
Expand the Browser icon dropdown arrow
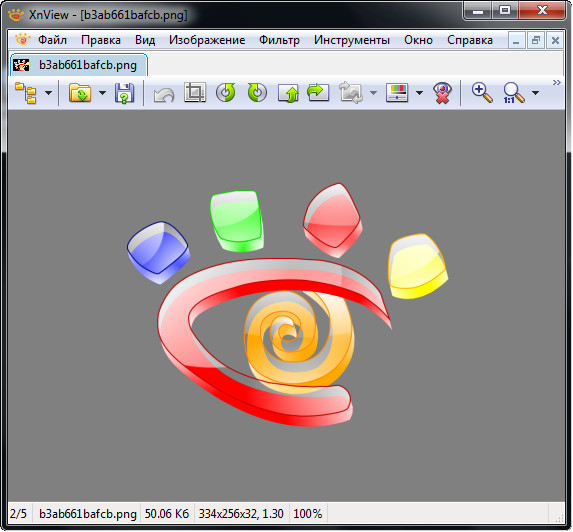pyautogui.click(x=48, y=93)
